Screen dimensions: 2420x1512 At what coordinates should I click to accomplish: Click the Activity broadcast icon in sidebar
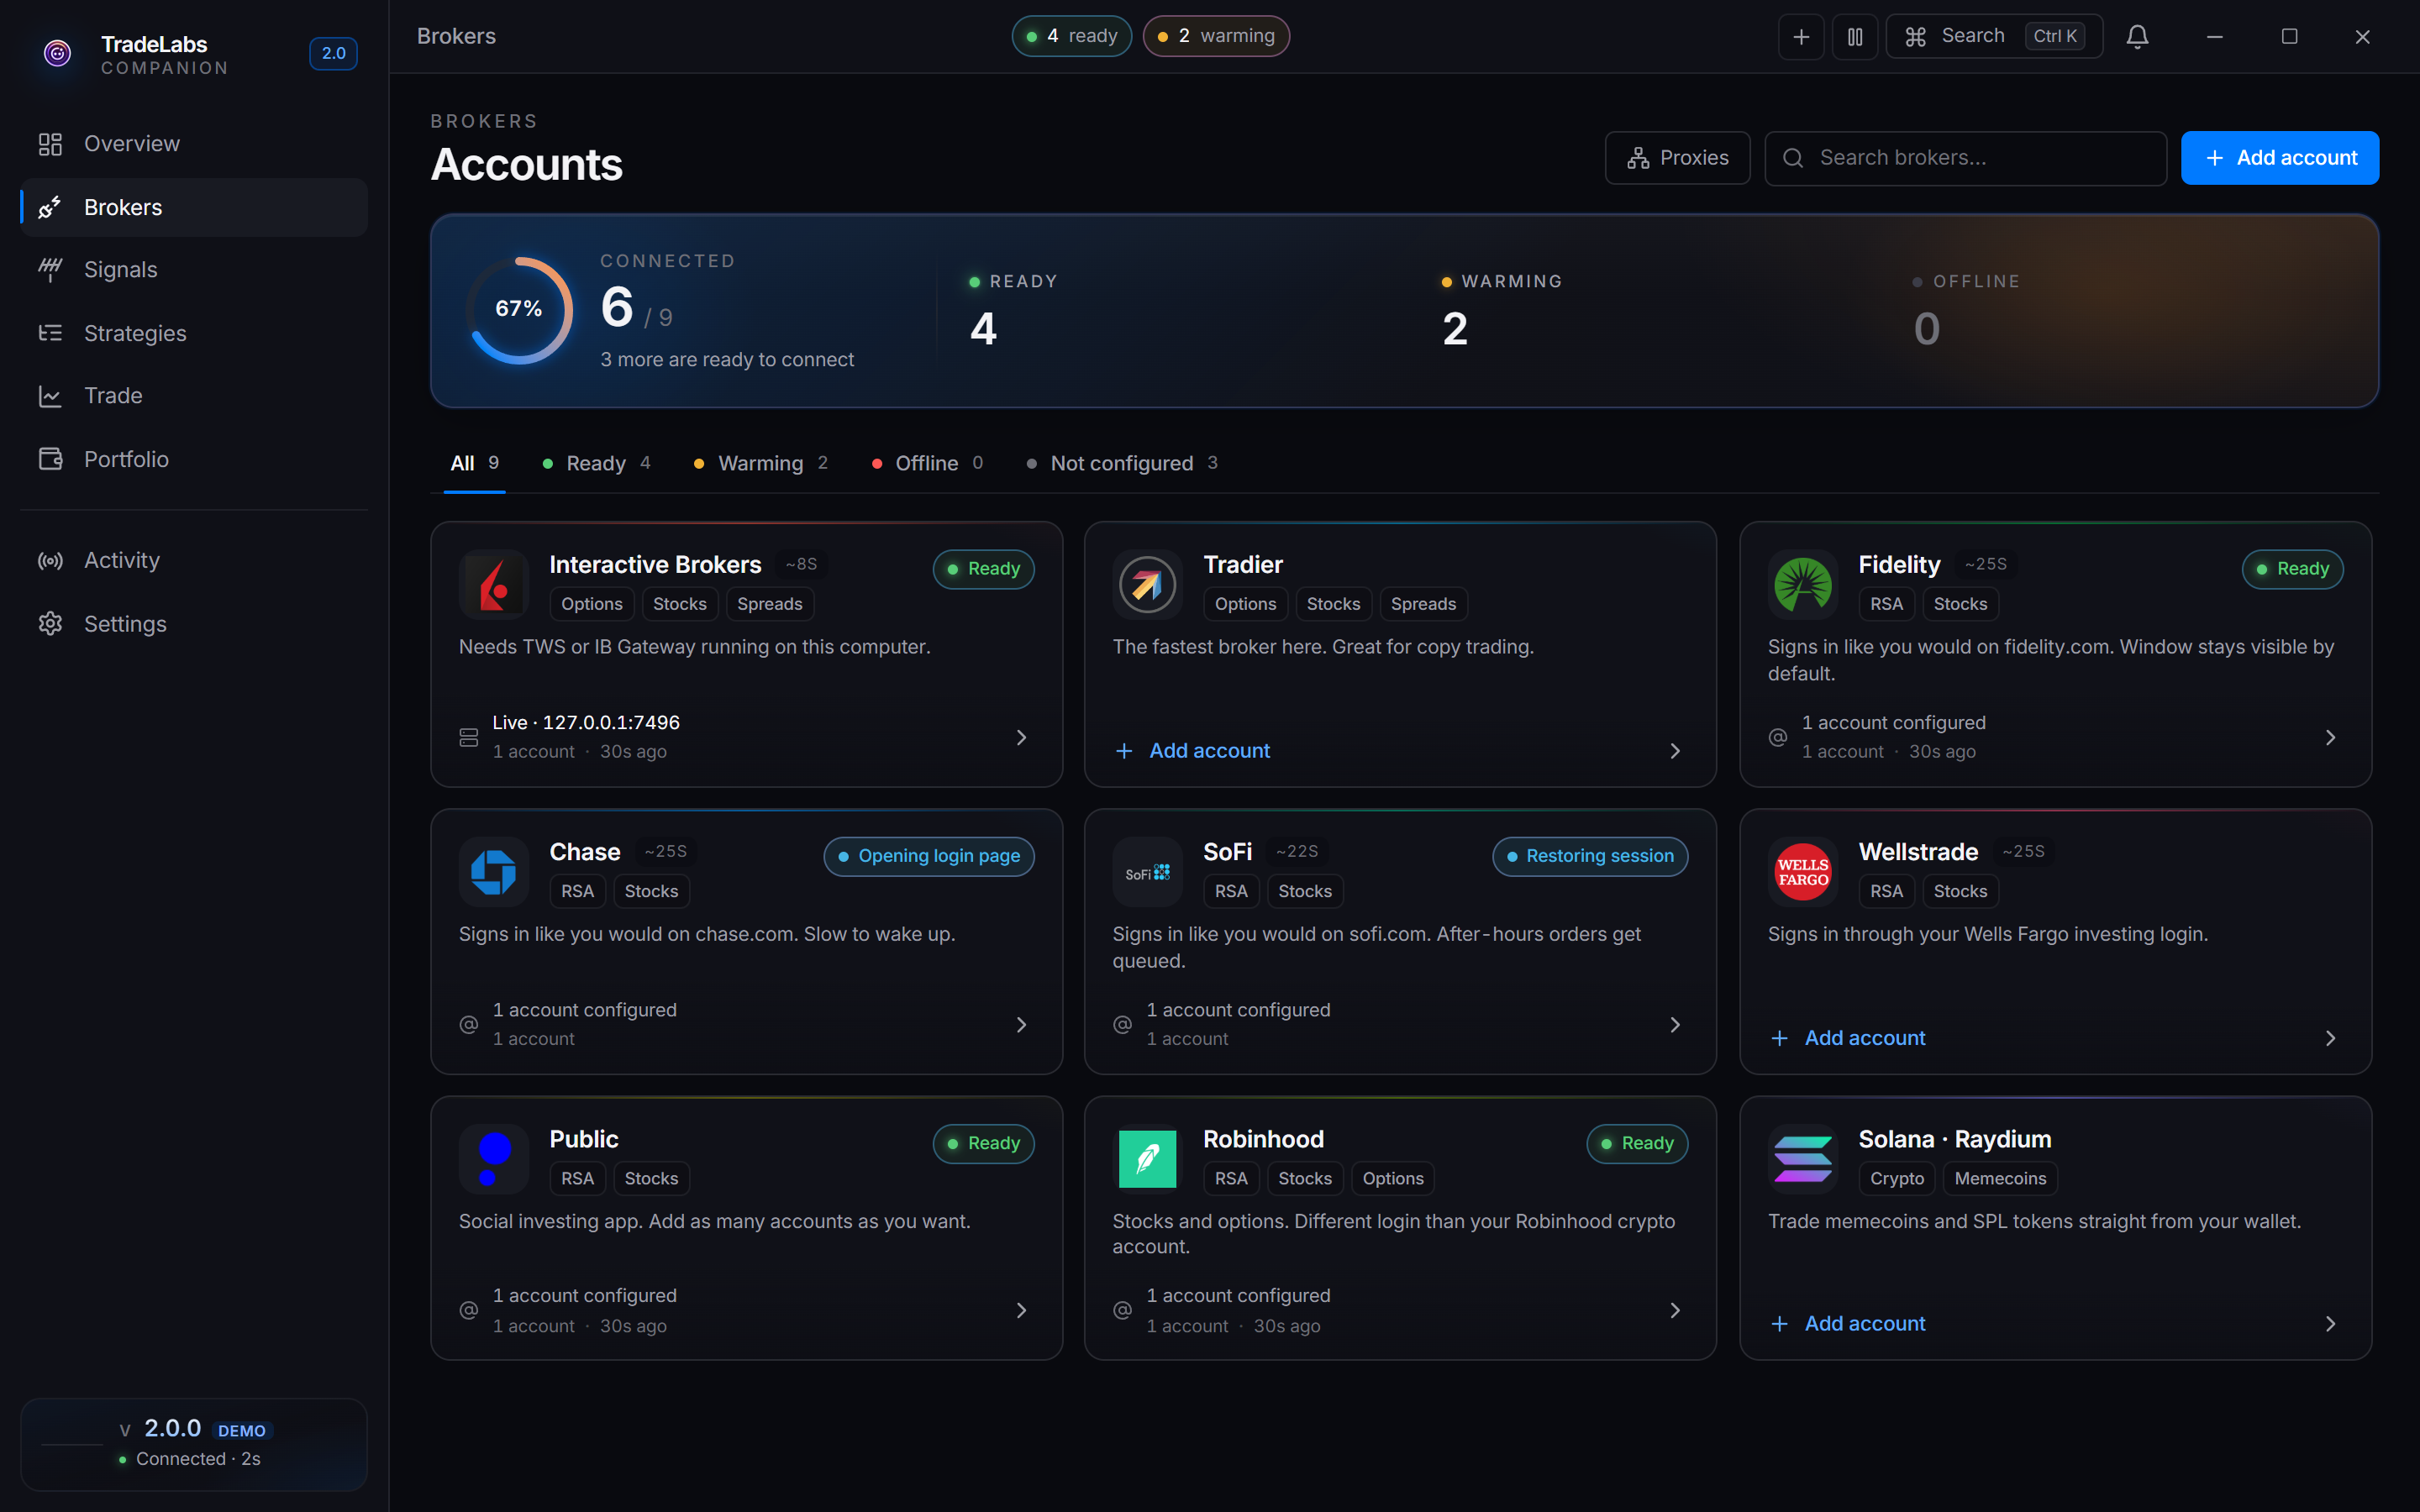click(50, 561)
